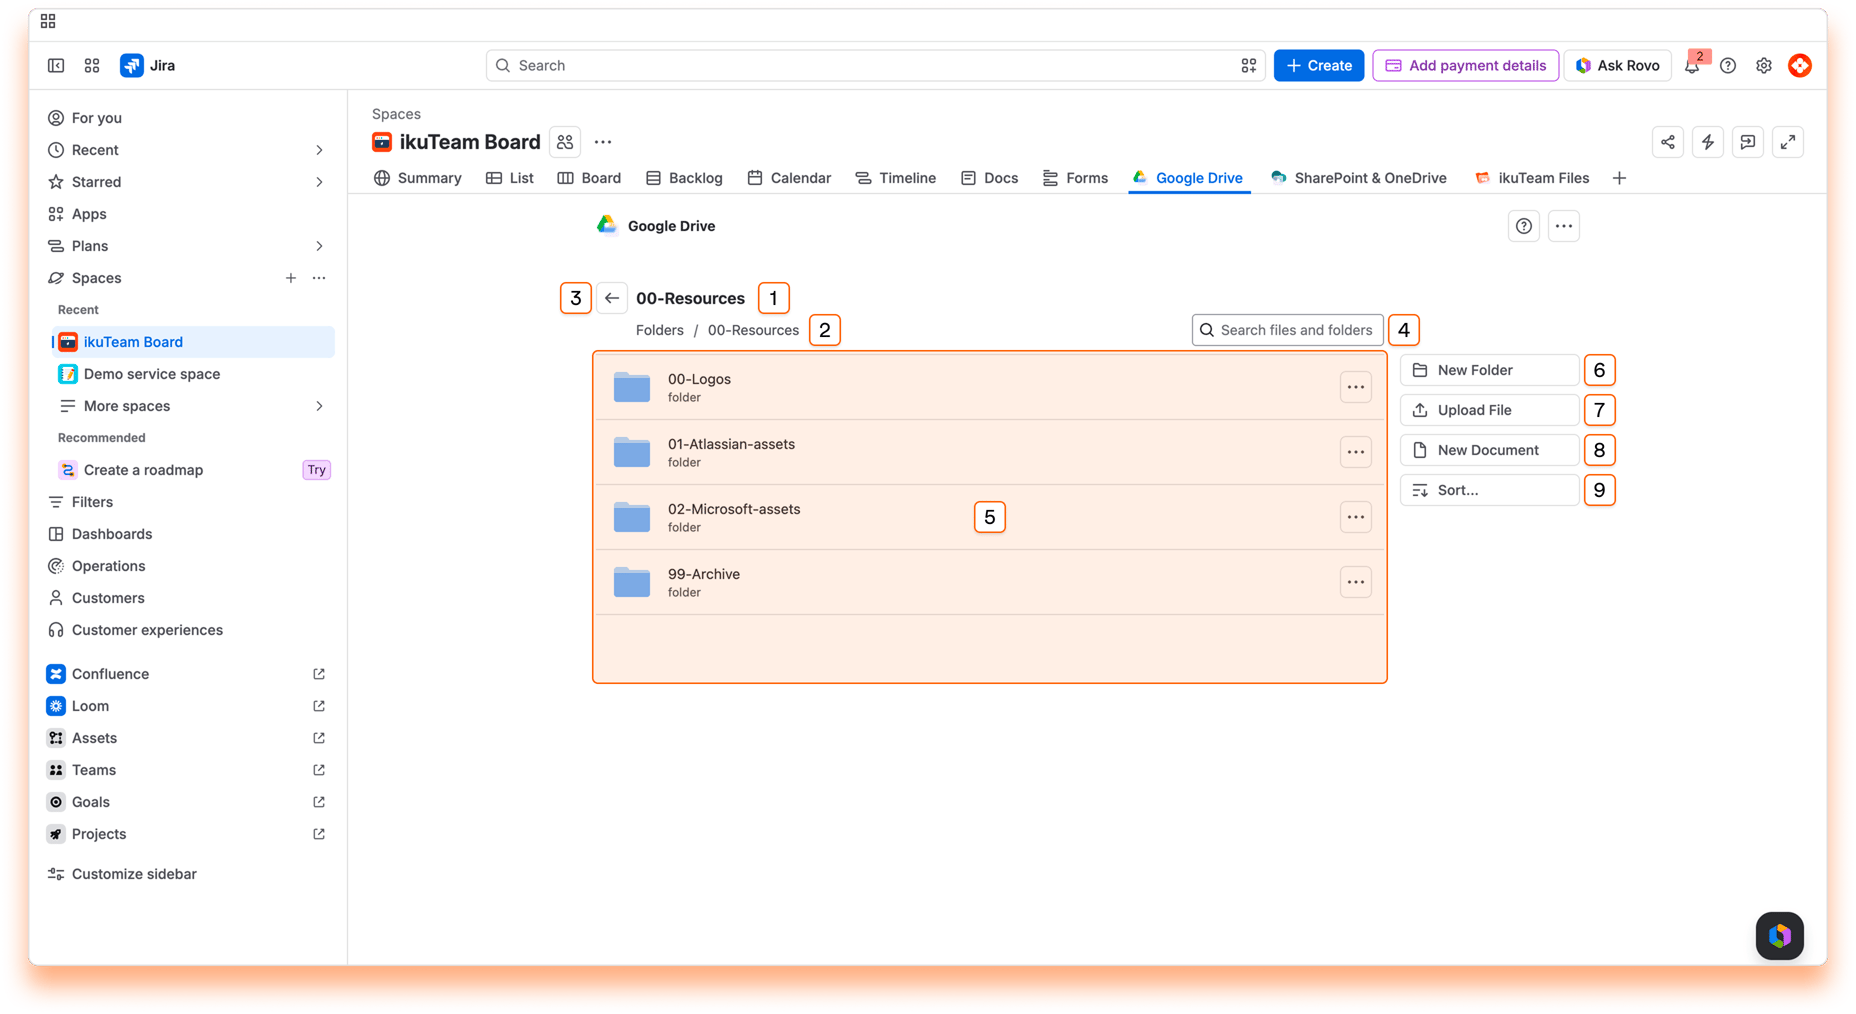The image size is (1856, 1014).
Task: Click the sidebar collapse icon
Action: (56, 65)
